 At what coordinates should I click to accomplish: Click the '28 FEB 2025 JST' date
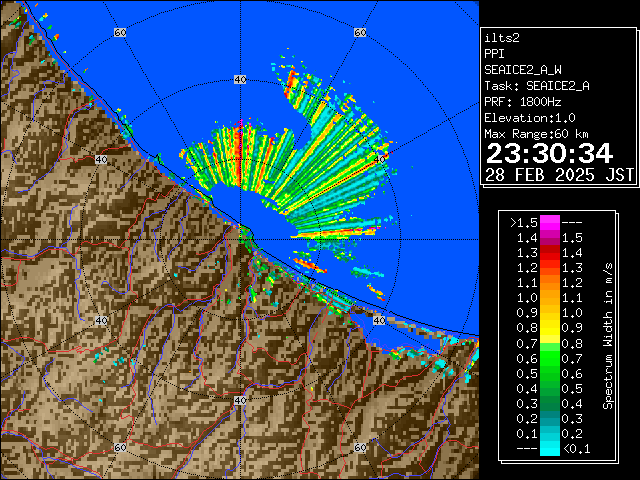point(559,175)
